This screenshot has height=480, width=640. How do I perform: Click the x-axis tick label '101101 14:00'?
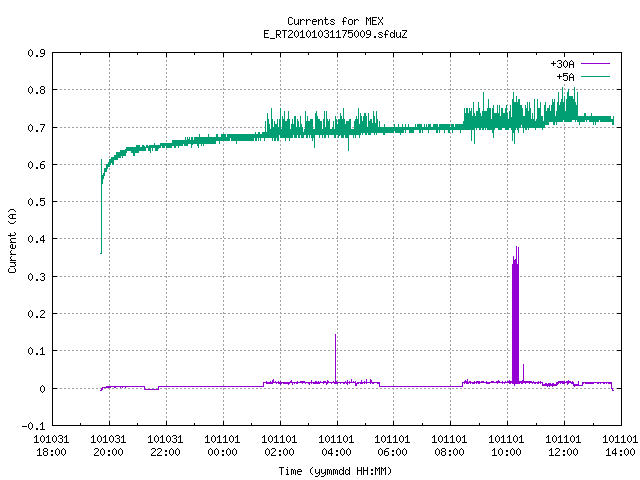(x=620, y=445)
